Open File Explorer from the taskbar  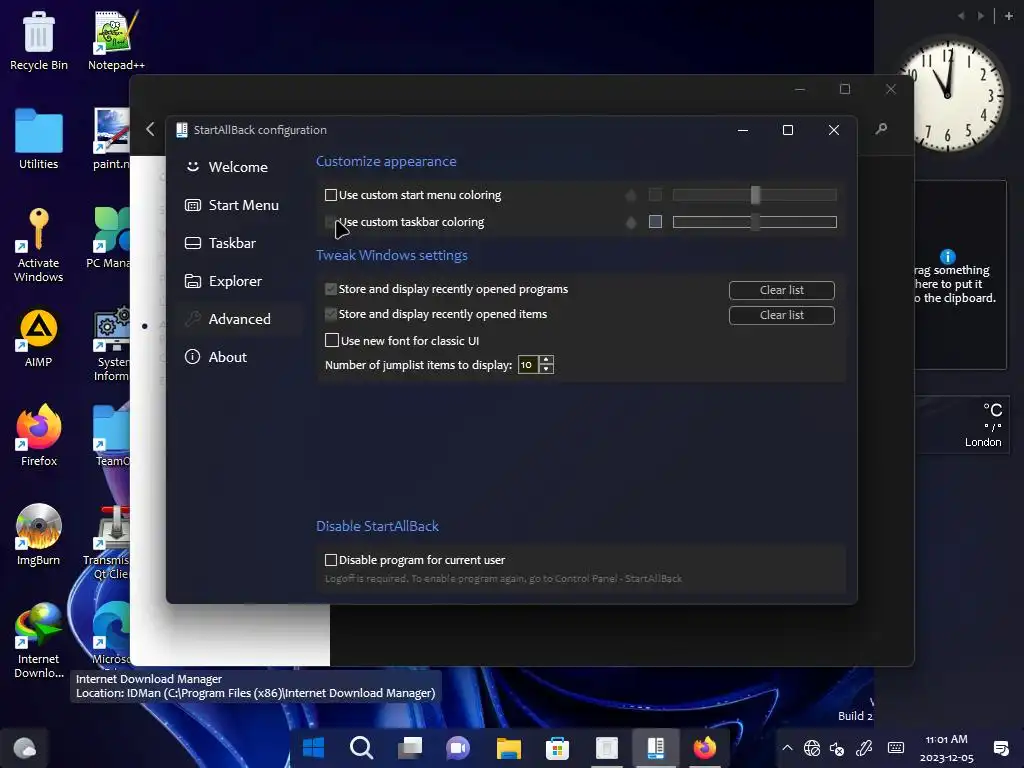tap(508, 748)
